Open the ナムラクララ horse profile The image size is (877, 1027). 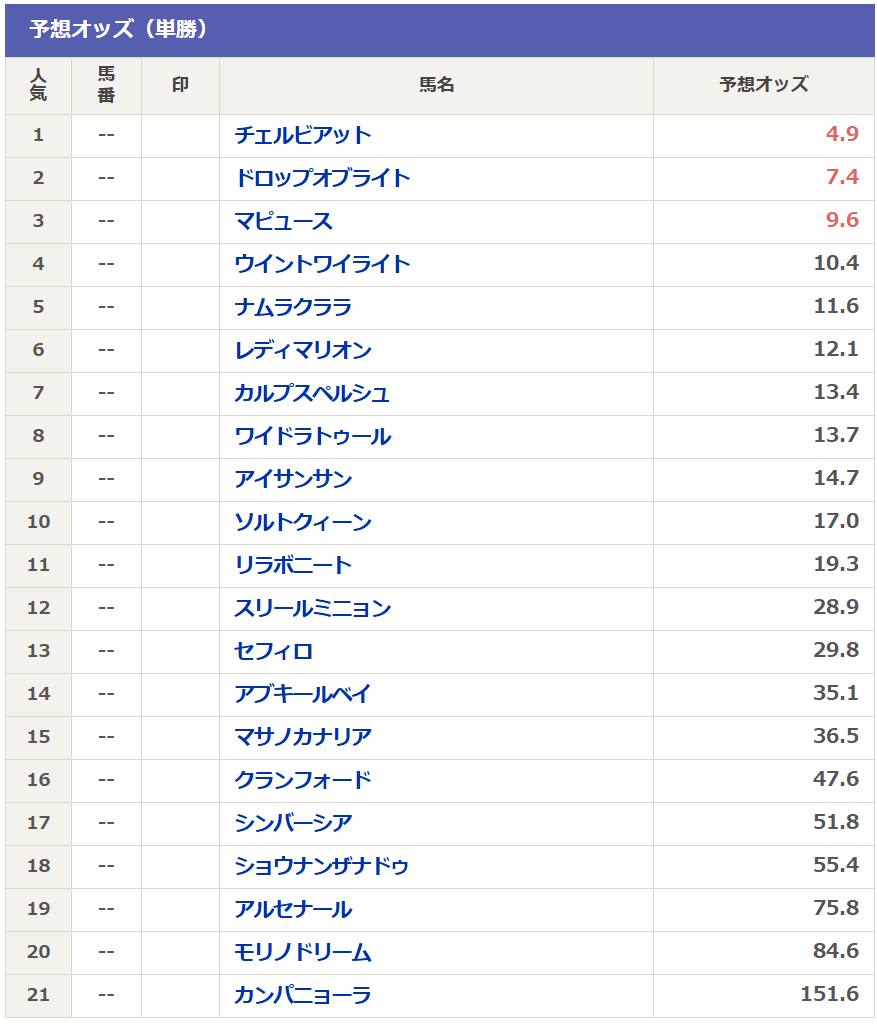point(293,307)
